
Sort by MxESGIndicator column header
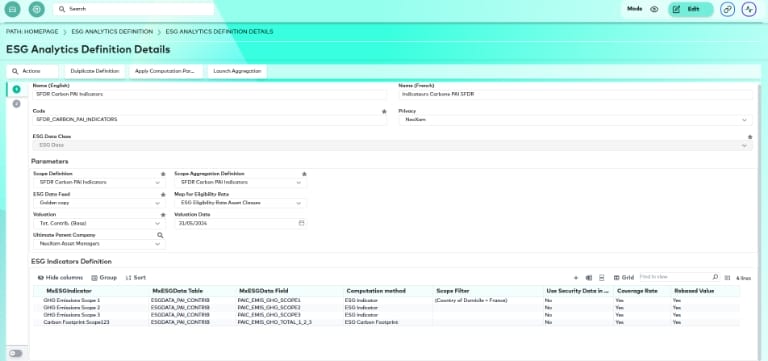click(x=69, y=291)
